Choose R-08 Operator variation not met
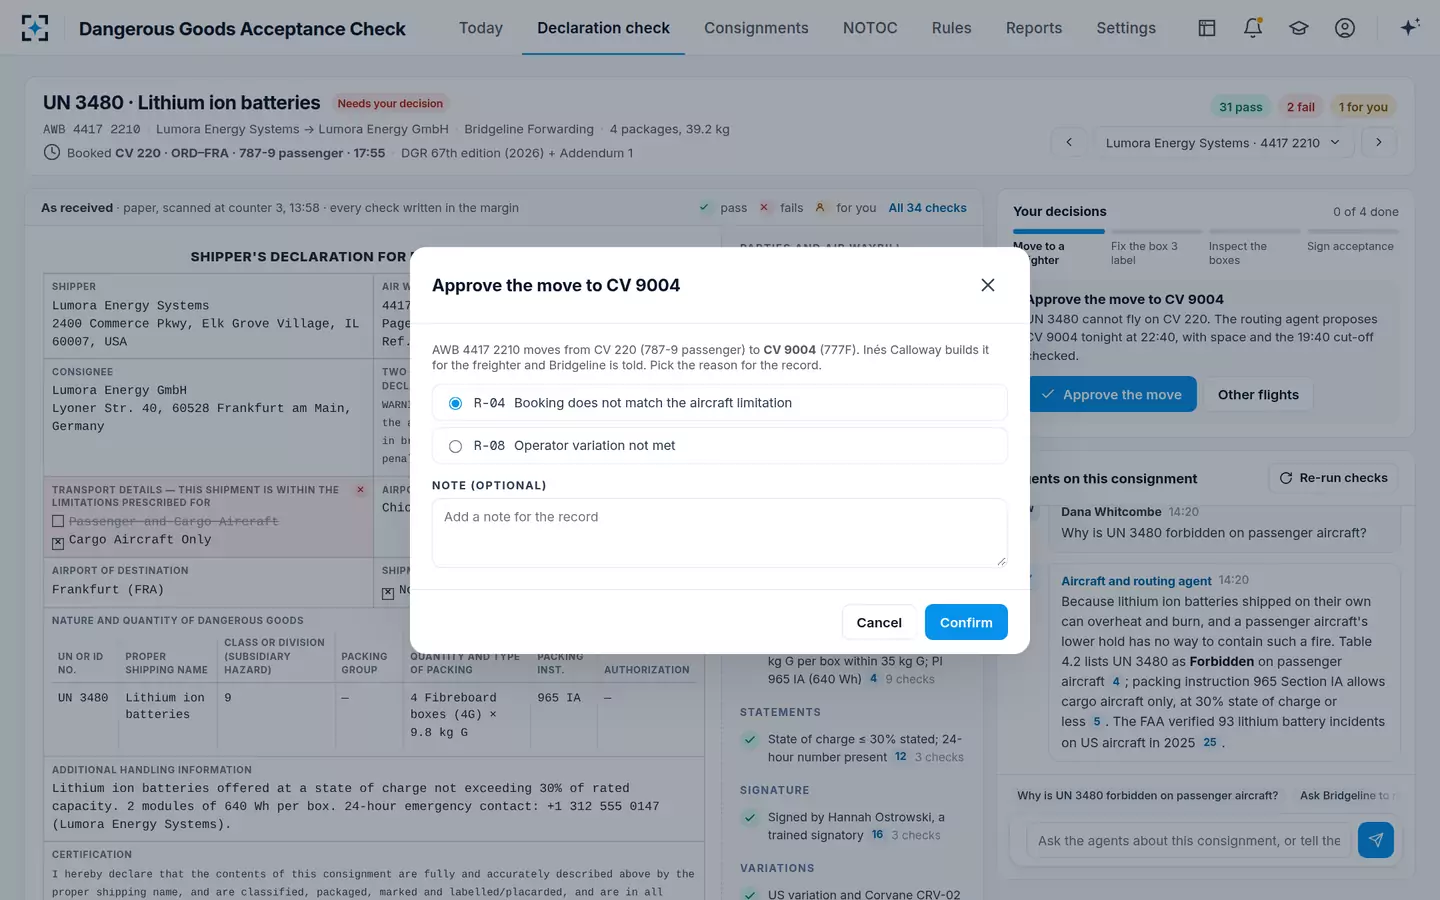Viewport: 1440px width, 900px height. (720, 446)
